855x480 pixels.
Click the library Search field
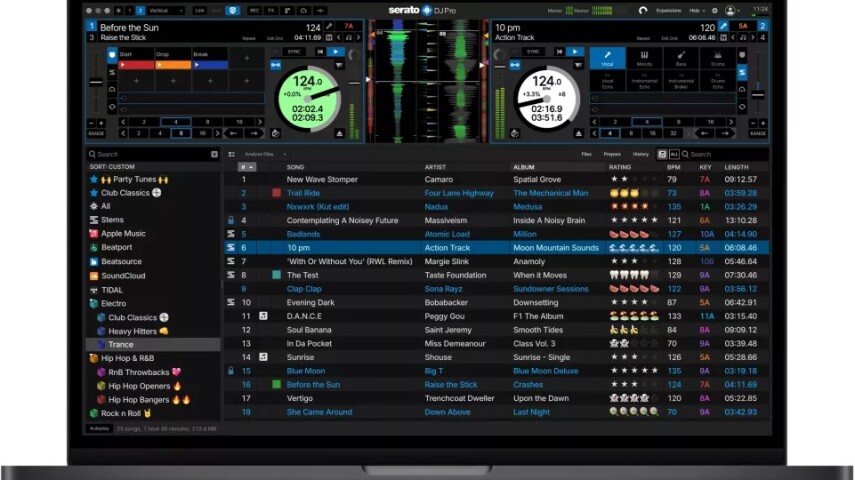click(x=725, y=154)
